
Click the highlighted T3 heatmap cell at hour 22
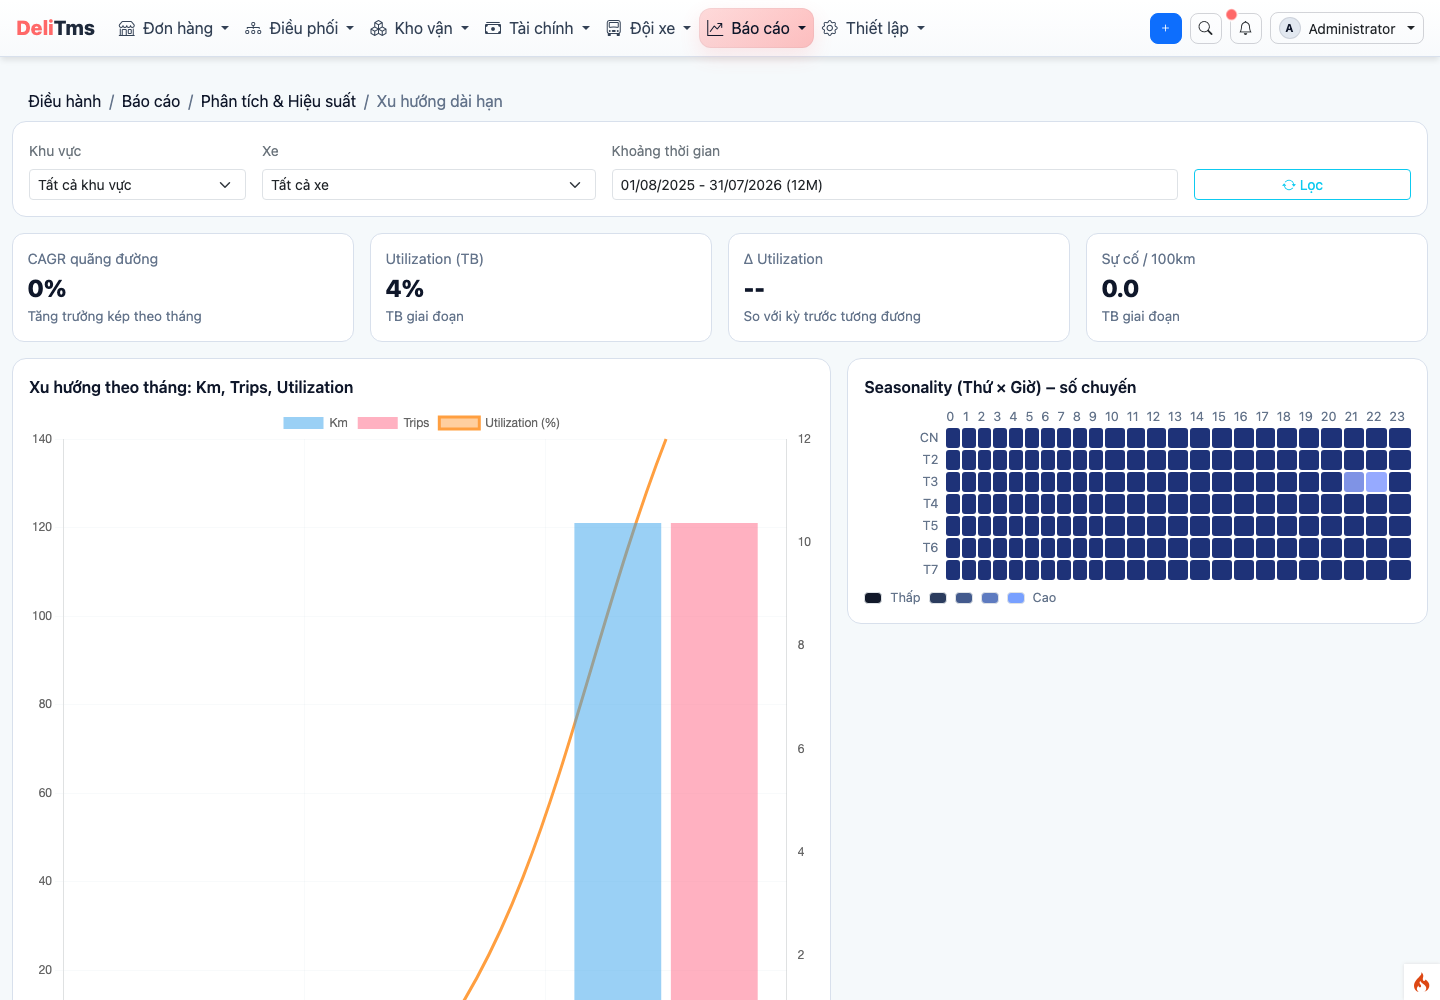click(1376, 482)
